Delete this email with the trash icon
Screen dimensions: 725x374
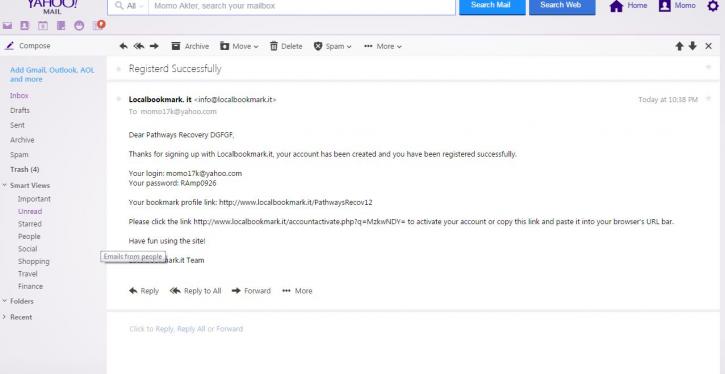pyautogui.click(x=286, y=46)
